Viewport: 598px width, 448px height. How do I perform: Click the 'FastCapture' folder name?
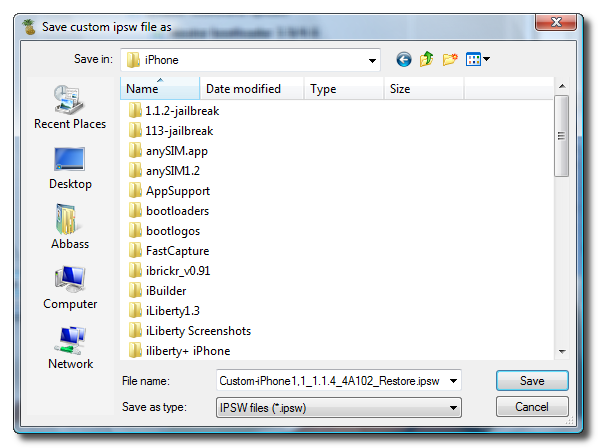click(177, 251)
